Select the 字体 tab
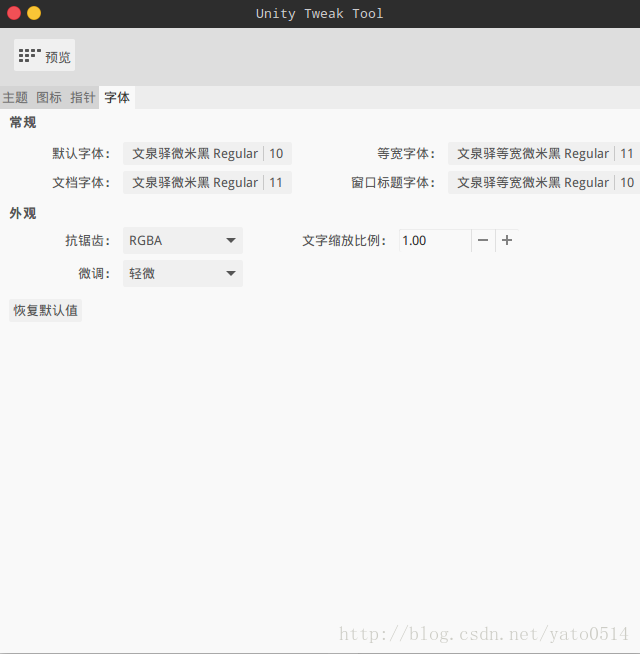This screenshot has width=640, height=654. click(117, 98)
